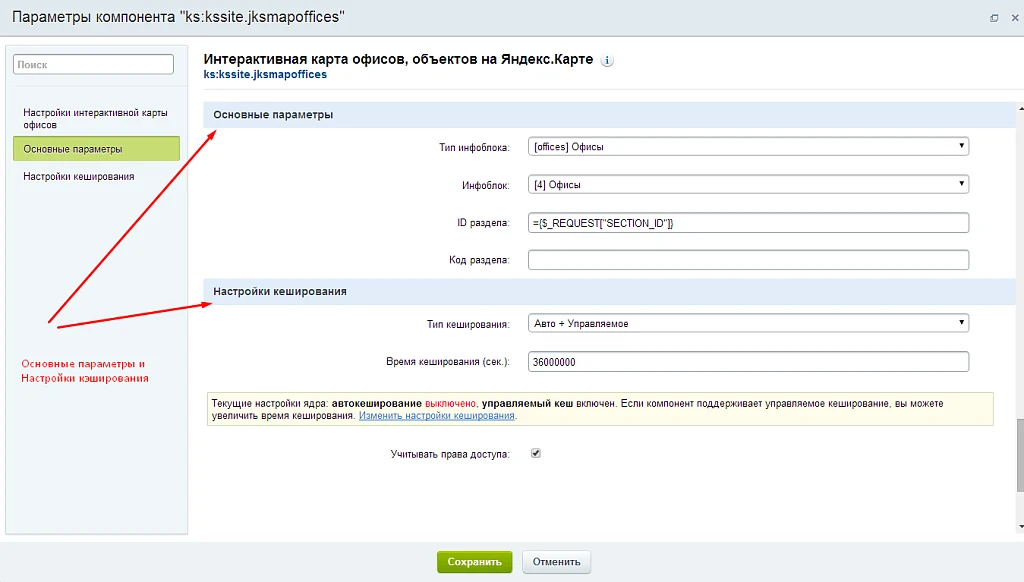Open the 'Тип кеширования' dropdown
The image size is (1024, 582).
(x=748, y=323)
